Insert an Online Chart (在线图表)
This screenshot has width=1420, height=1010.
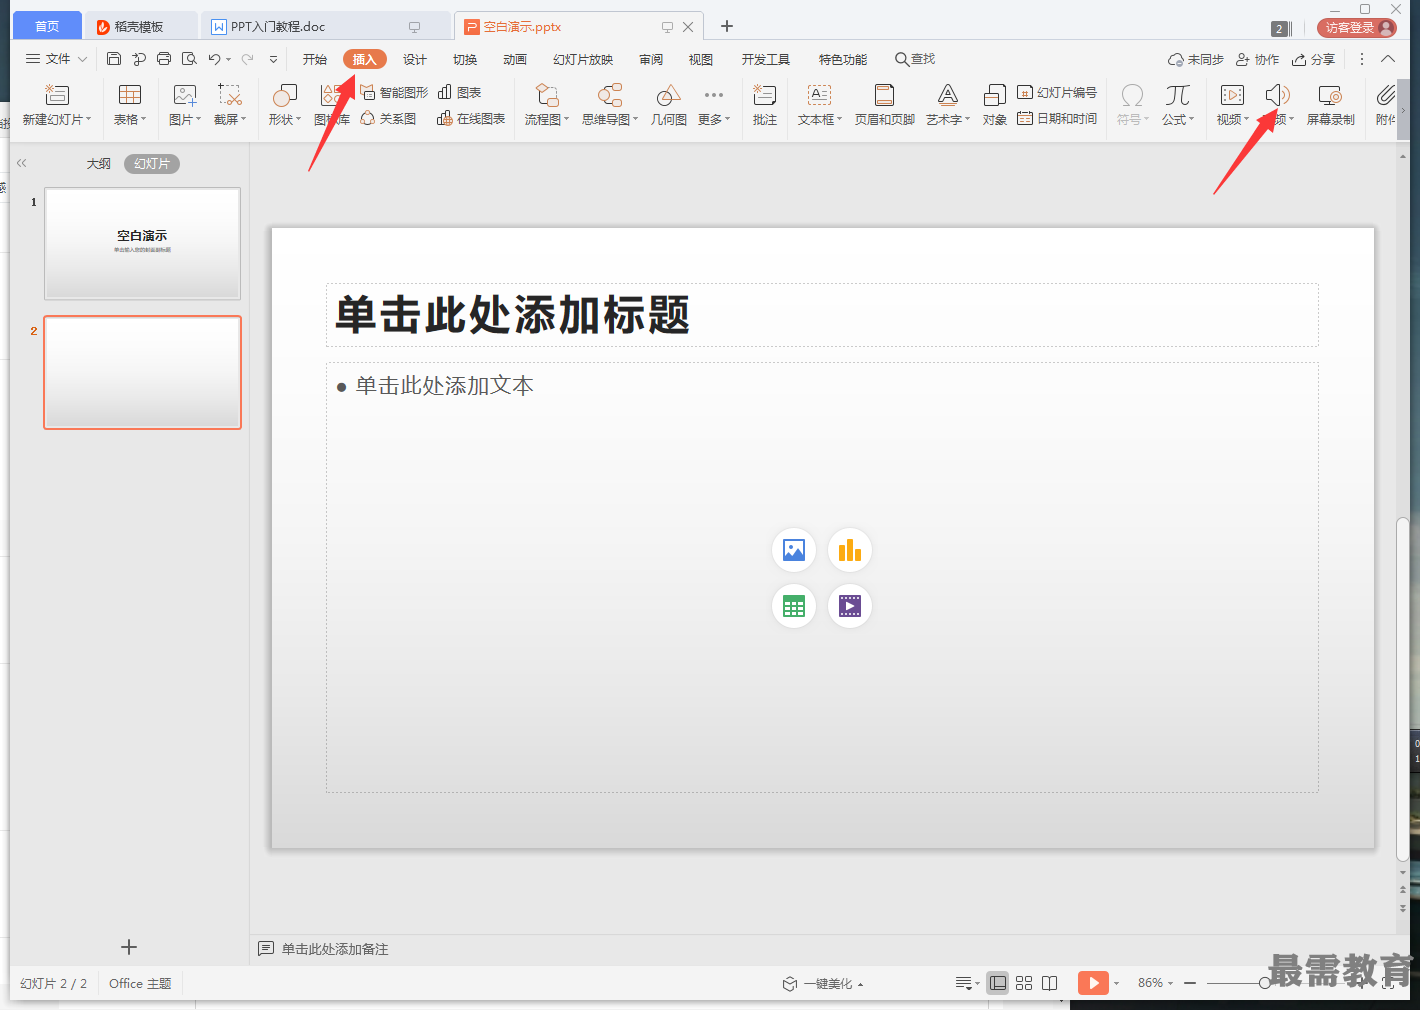click(471, 118)
